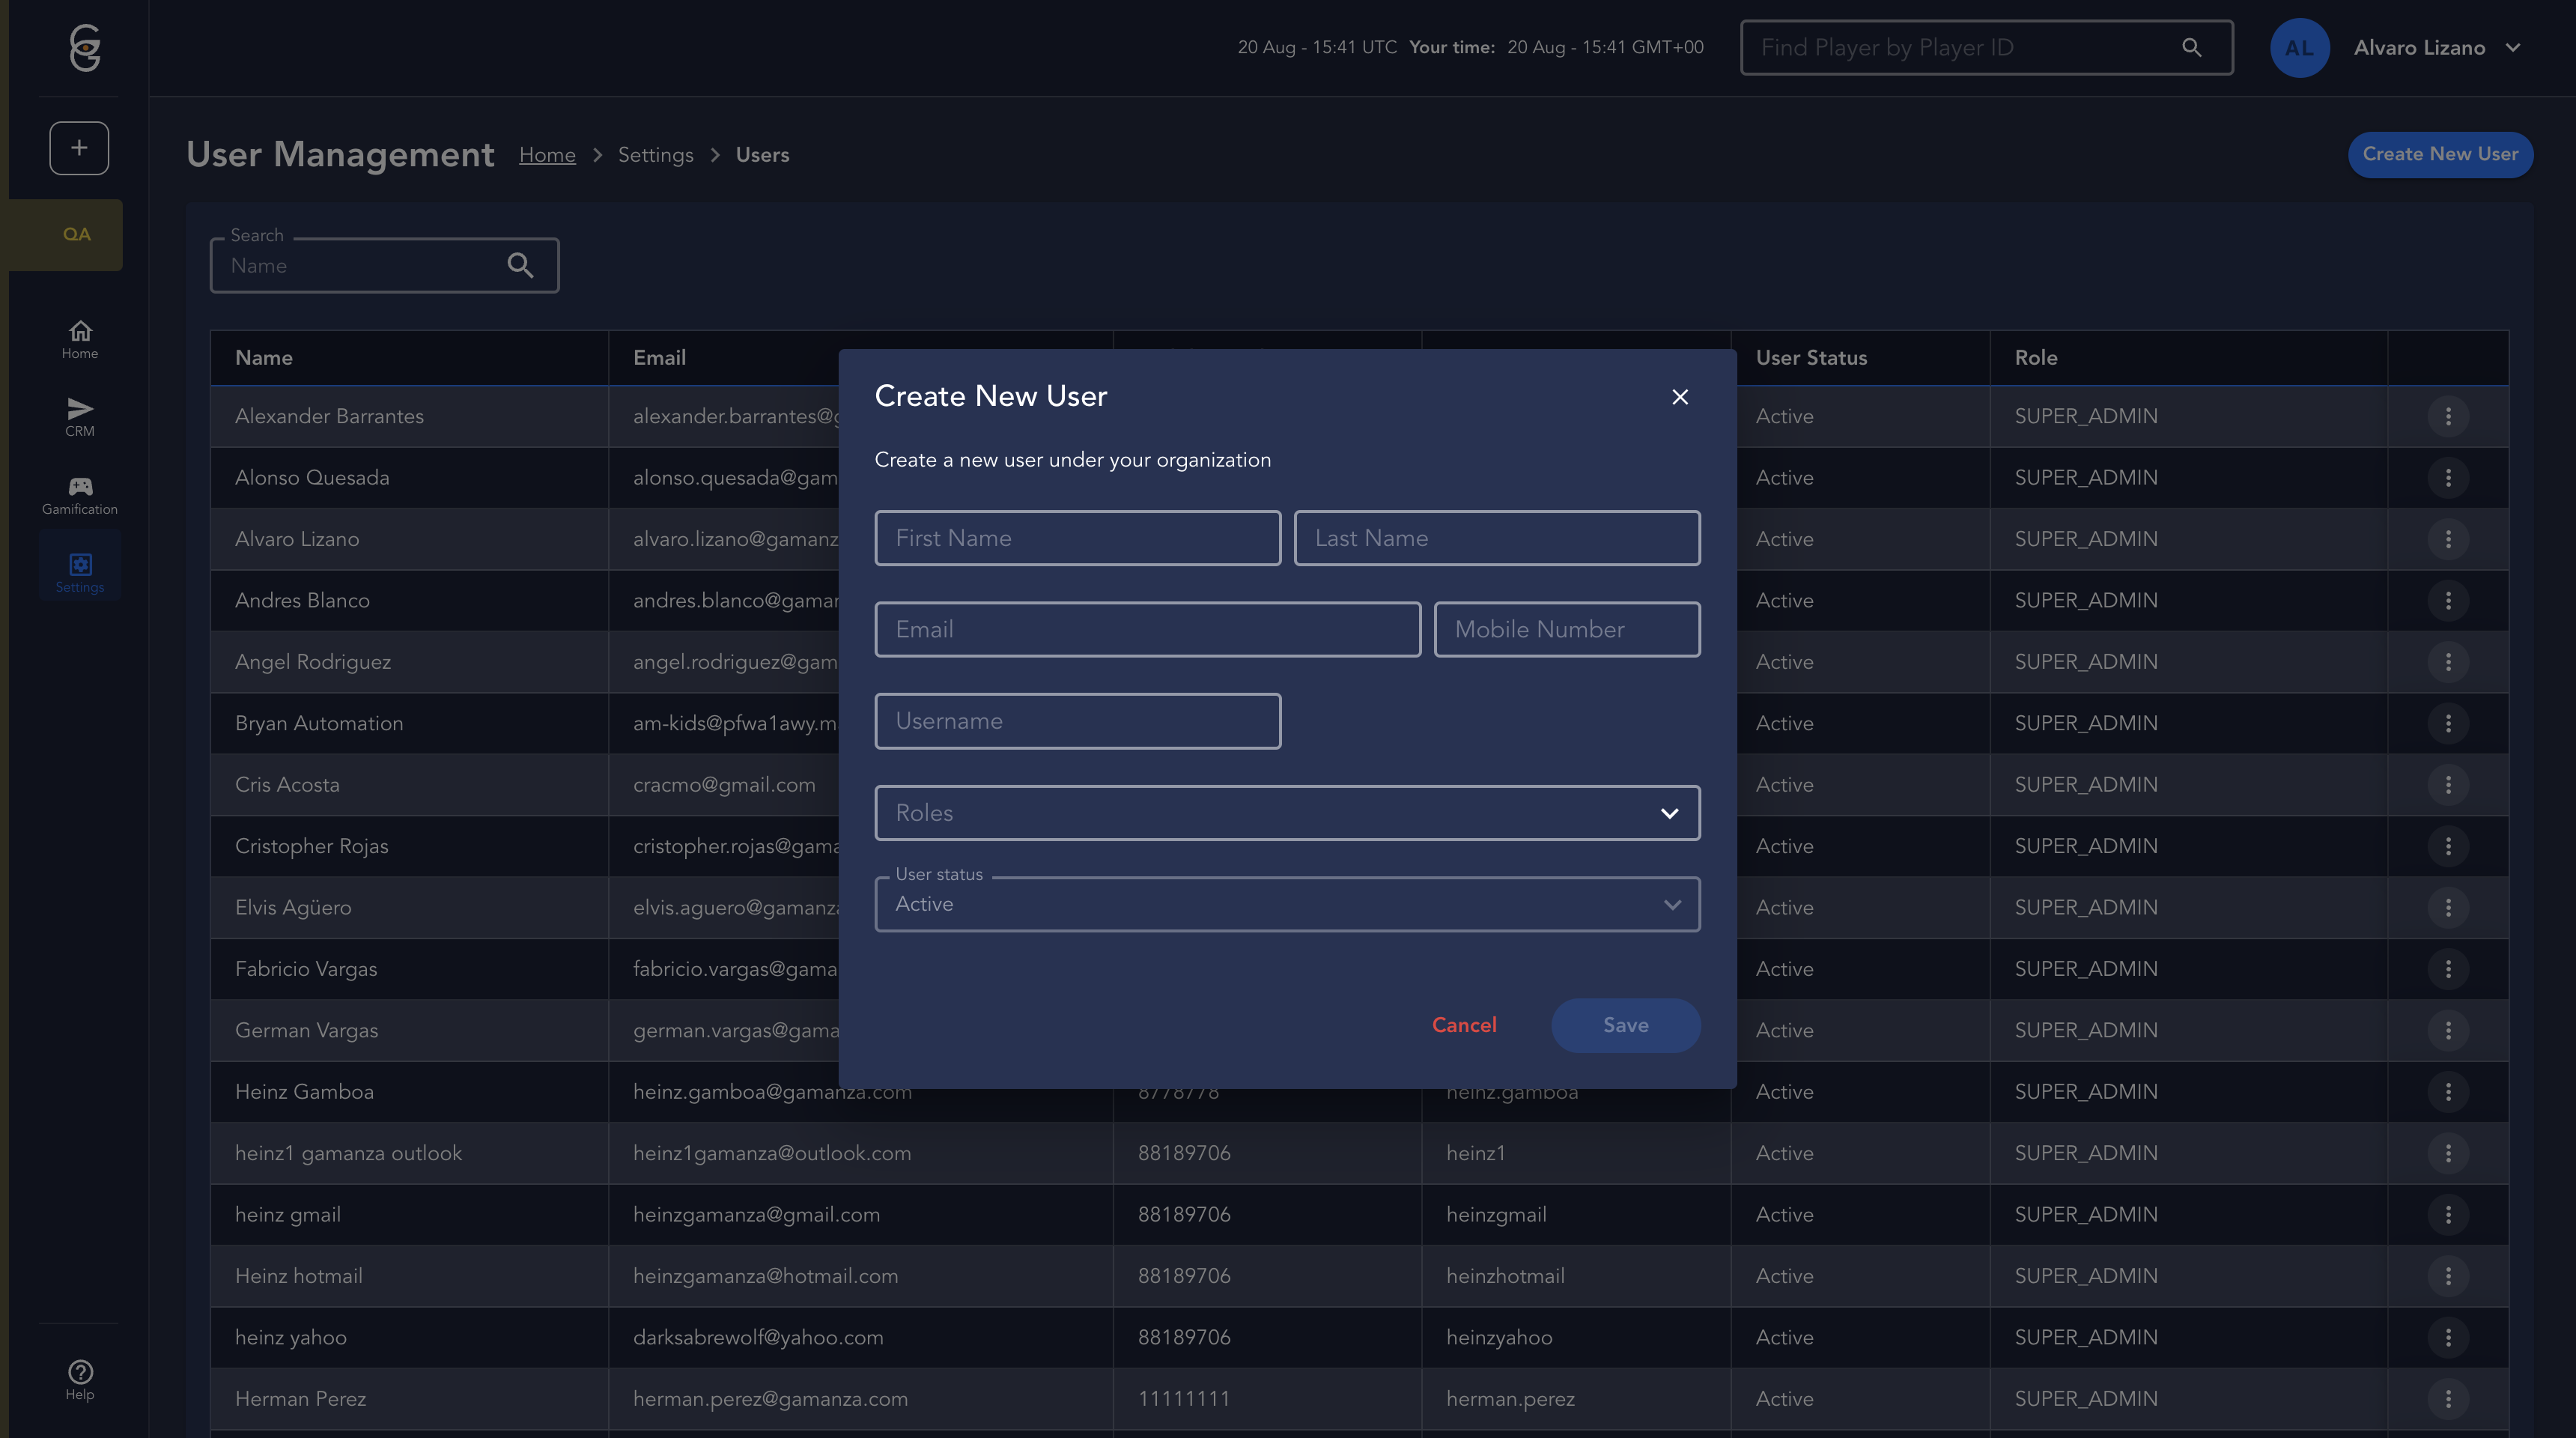The image size is (2576, 1438).
Task: Open Home from the sidebar
Action: [80, 340]
